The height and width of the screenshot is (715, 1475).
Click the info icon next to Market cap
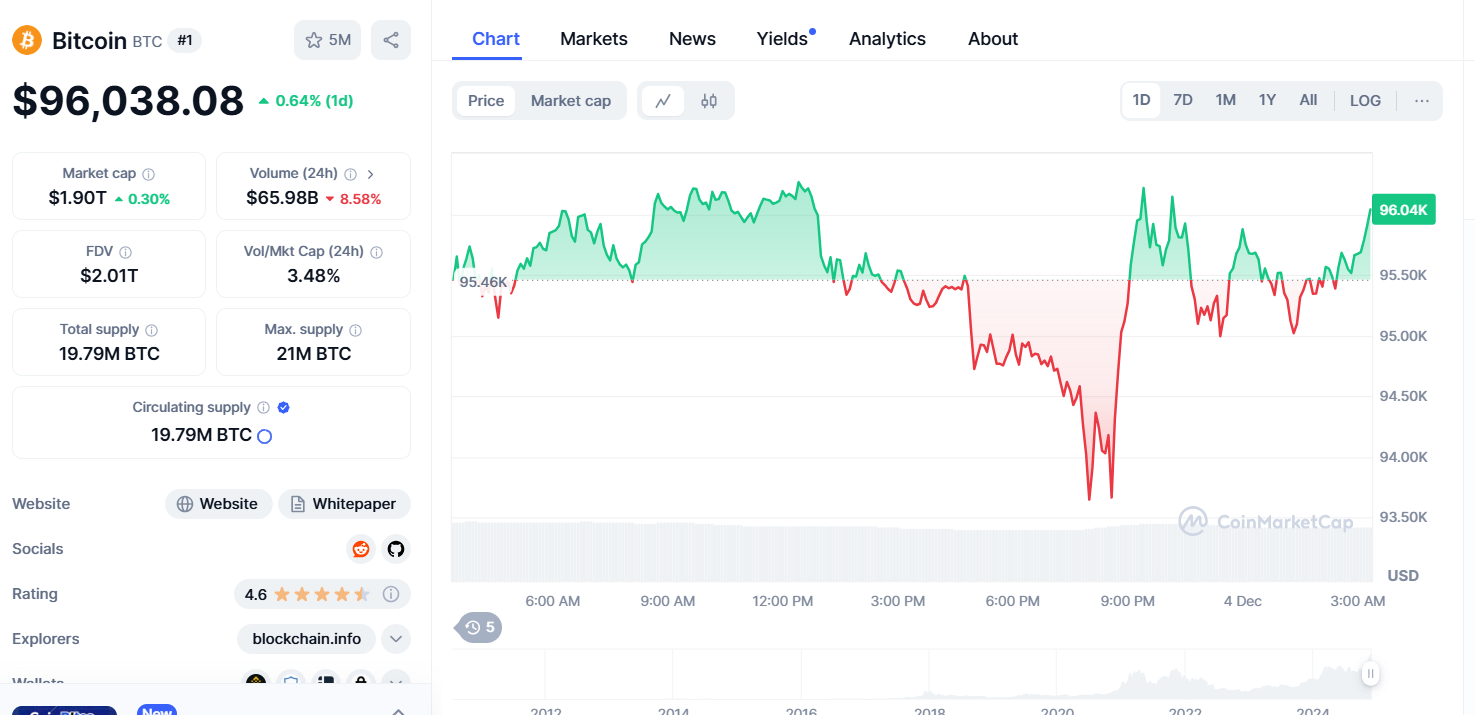149,174
